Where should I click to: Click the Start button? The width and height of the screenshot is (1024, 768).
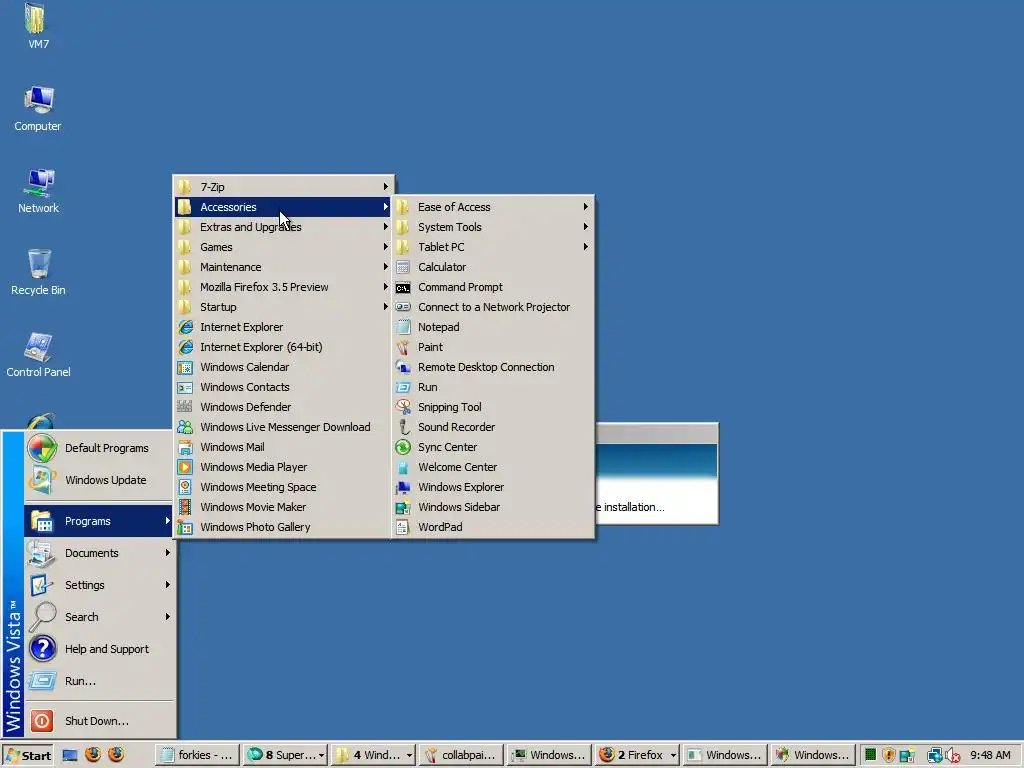pyautogui.click(x=27, y=756)
